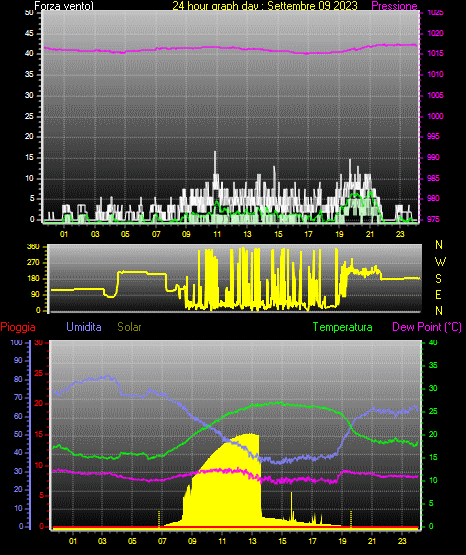Click the S compass letter on direction graph
This screenshot has height=555, width=466.
(438, 279)
